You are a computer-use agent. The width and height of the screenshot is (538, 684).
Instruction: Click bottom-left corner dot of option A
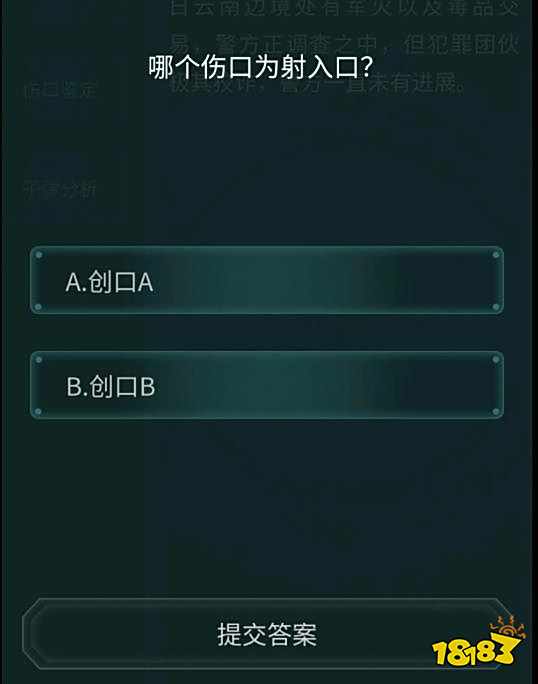pyautogui.click(x=38, y=307)
